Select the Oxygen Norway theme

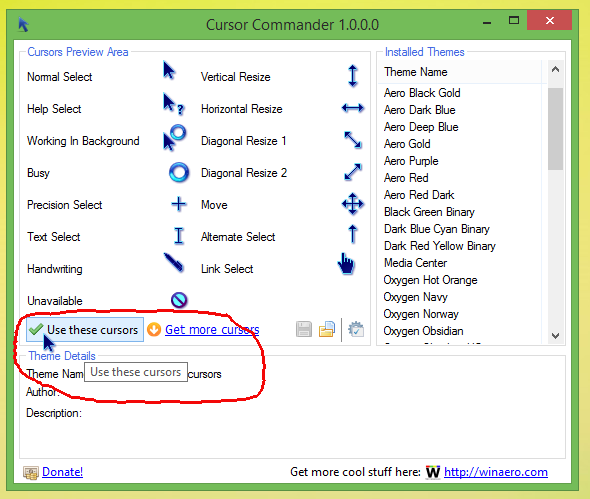421,314
